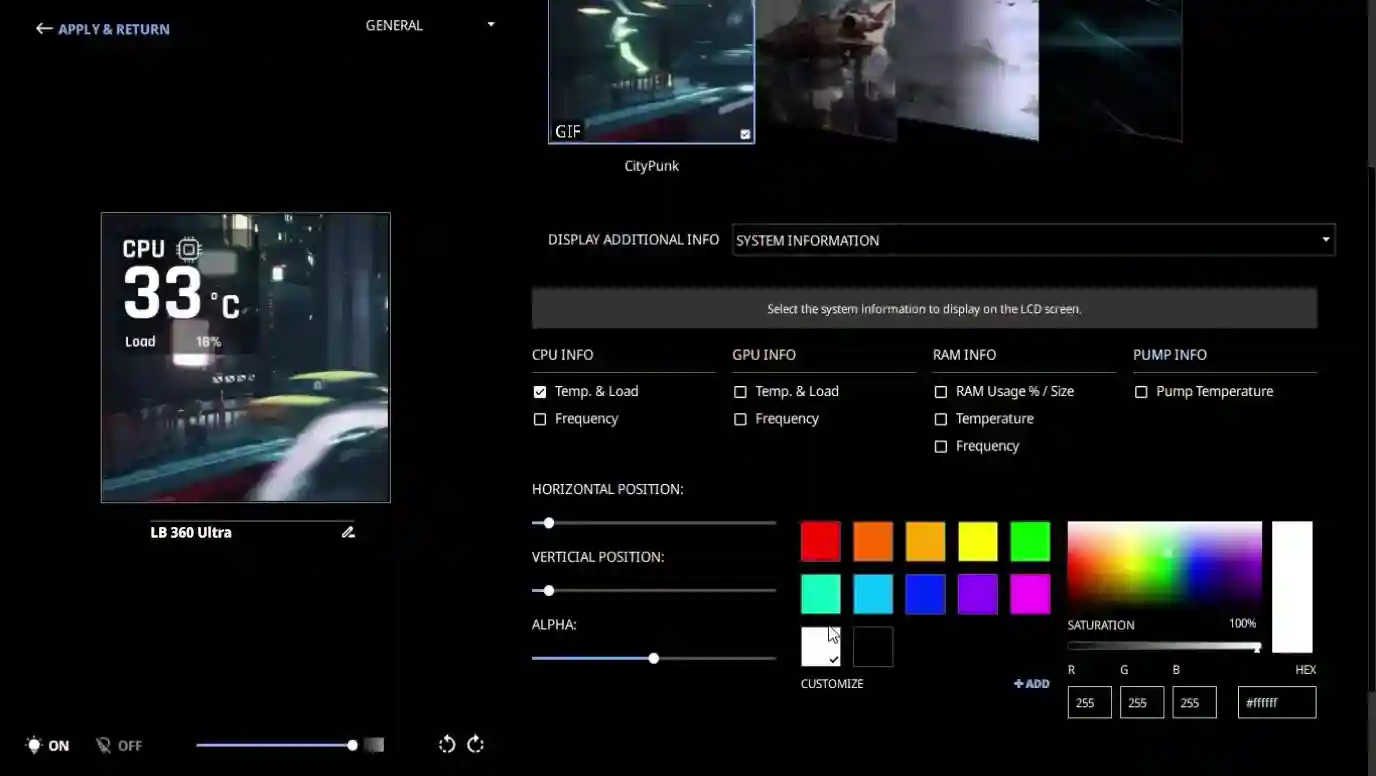Click ADD to save a custom color
This screenshot has width=1376, height=776.
pyautogui.click(x=1031, y=683)
